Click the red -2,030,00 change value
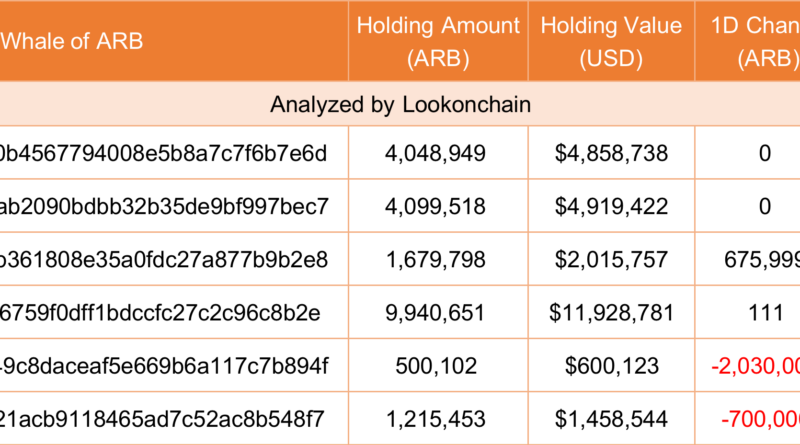Image resolution: width=800 pixels, height=445 pixels. coord(755,366)
